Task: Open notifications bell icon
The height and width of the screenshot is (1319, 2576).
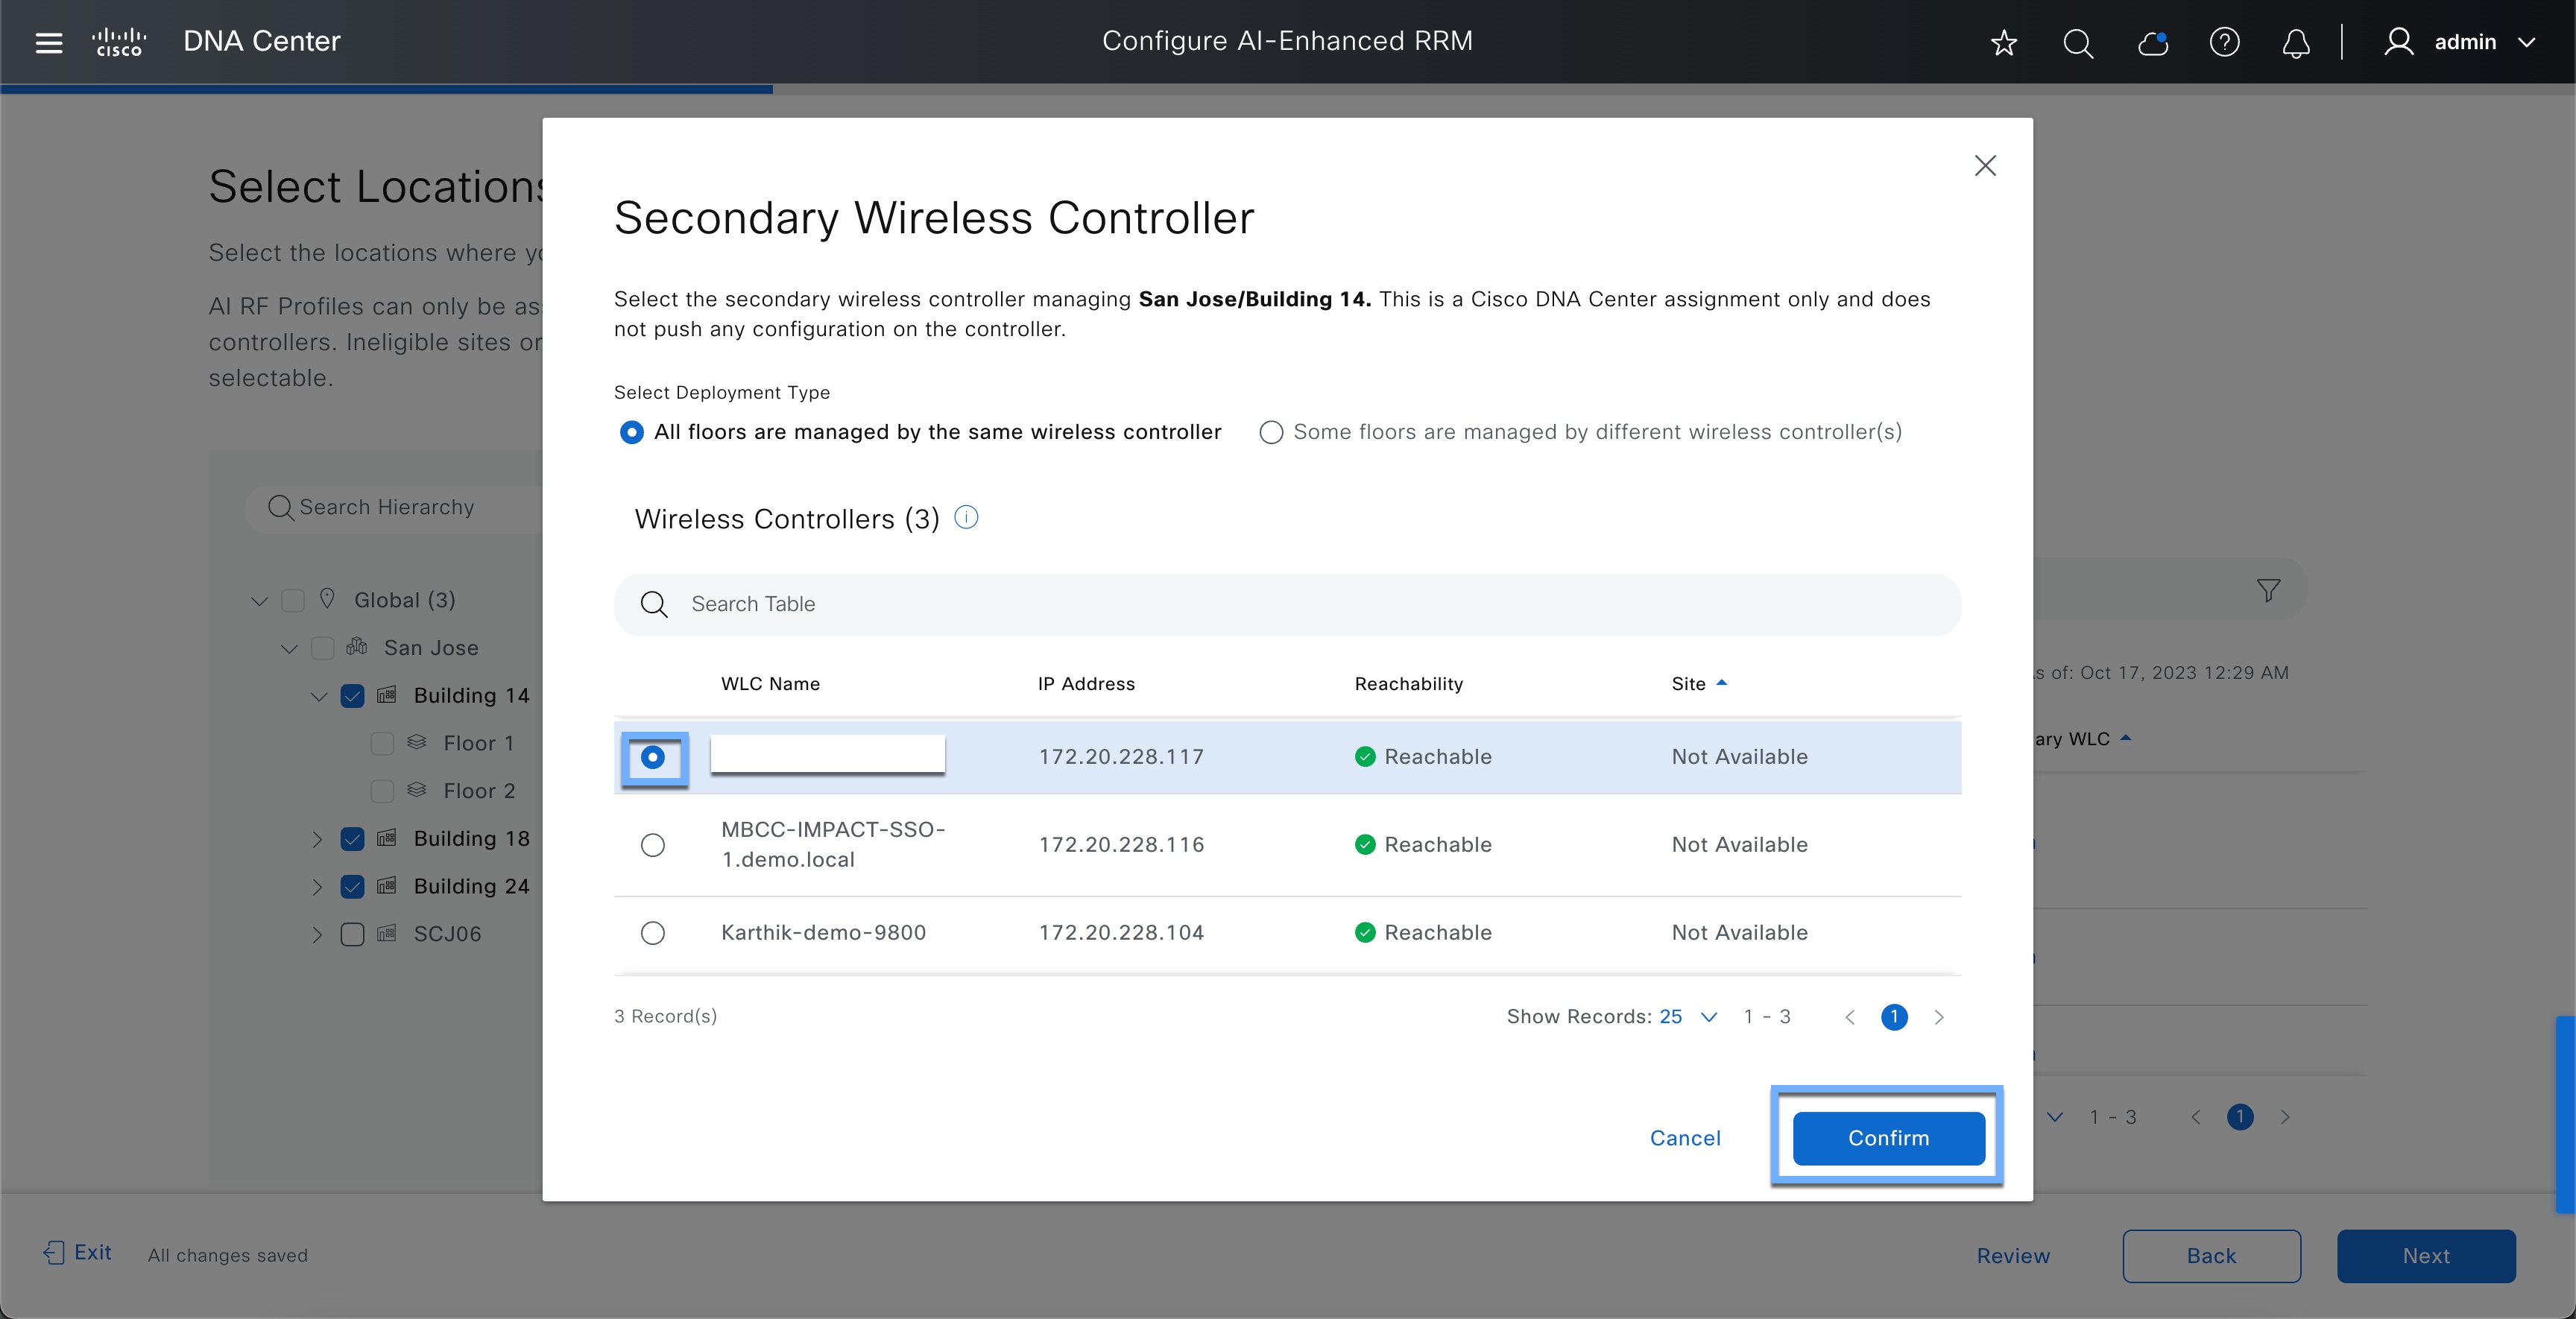Action: tap(2296, 42)
